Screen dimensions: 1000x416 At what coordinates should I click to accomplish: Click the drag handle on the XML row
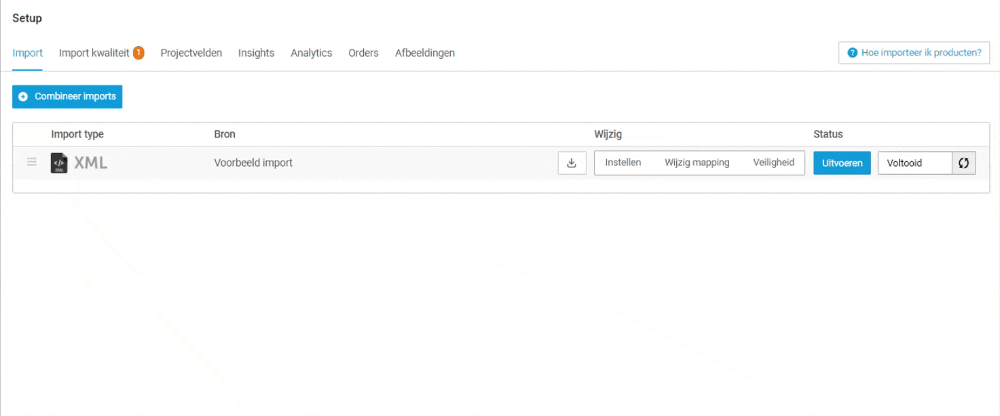click(32, 162)
